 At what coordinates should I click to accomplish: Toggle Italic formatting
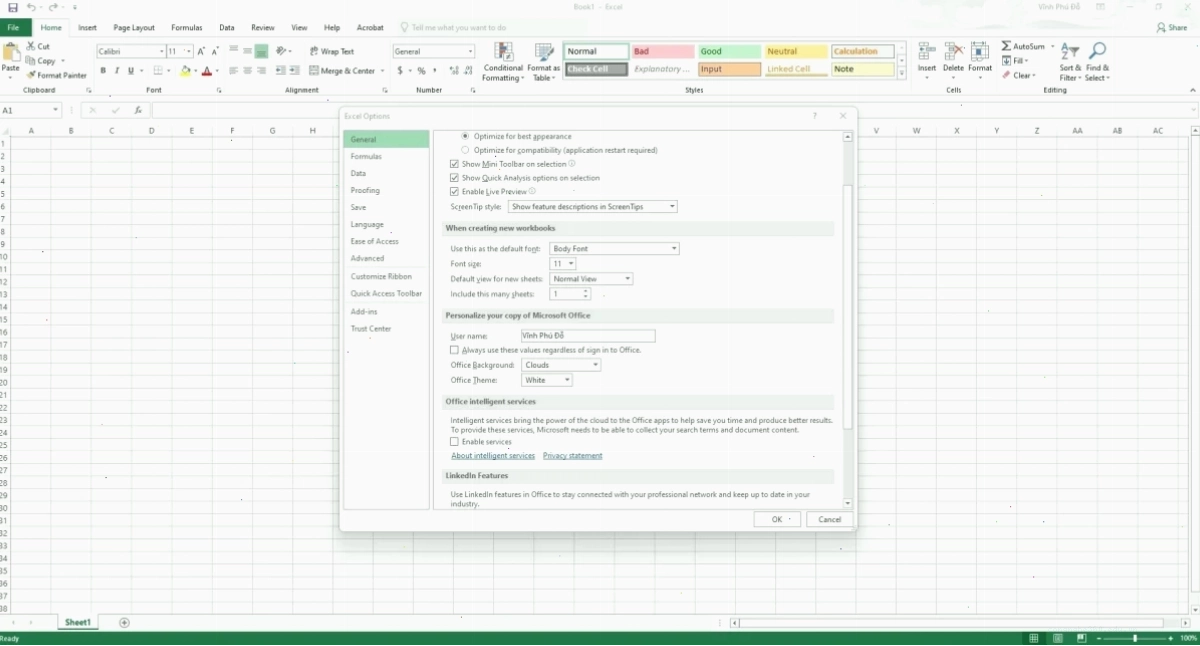tap(117, 71)
